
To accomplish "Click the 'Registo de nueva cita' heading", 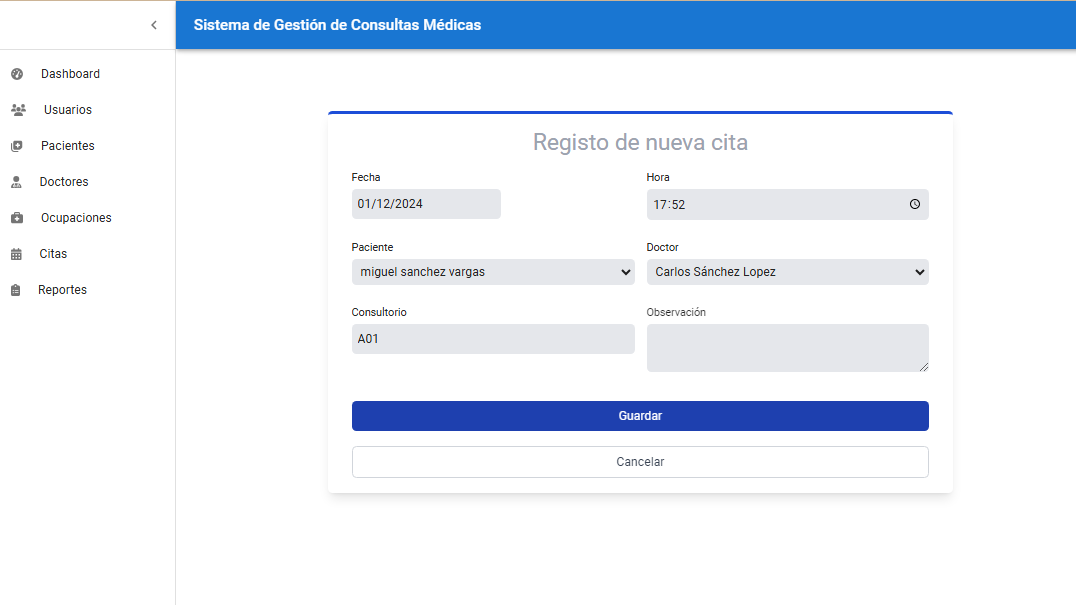I will tap(640, 143).
